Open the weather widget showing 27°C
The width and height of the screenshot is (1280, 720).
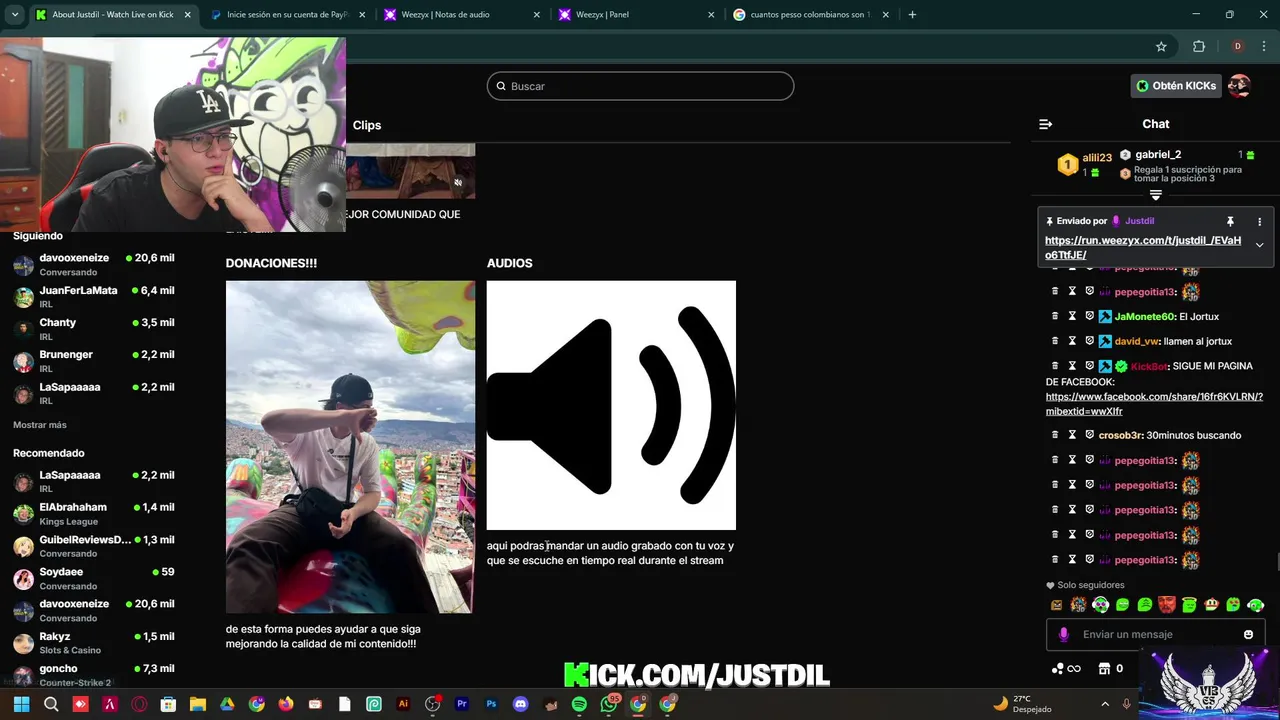[1021, 704]
